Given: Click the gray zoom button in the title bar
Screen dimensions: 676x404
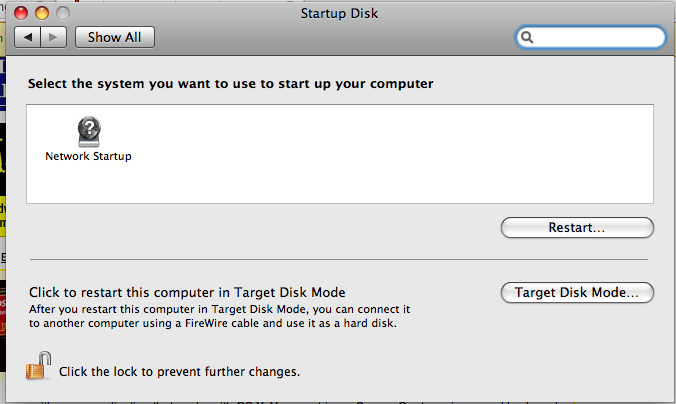Looking at the screenshot, I should tap(63, 13).
